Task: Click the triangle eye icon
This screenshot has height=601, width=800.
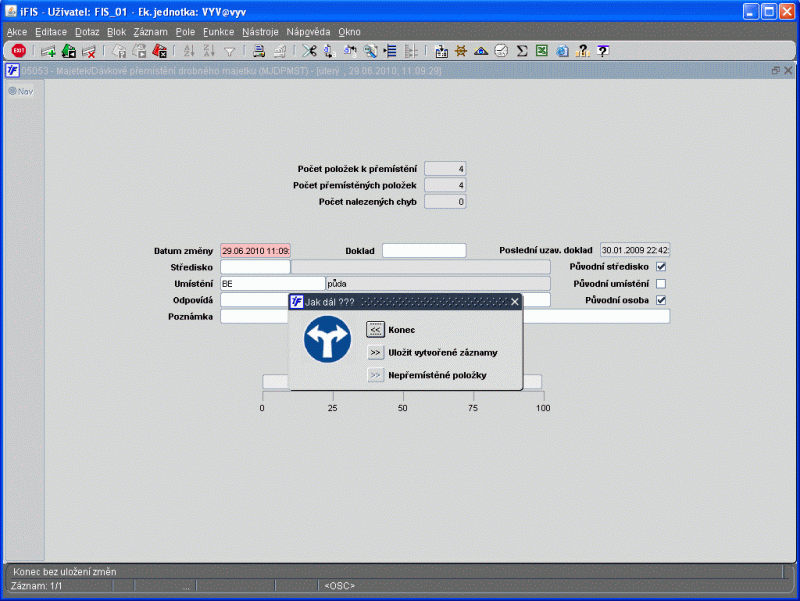Action: pos(481,51)
